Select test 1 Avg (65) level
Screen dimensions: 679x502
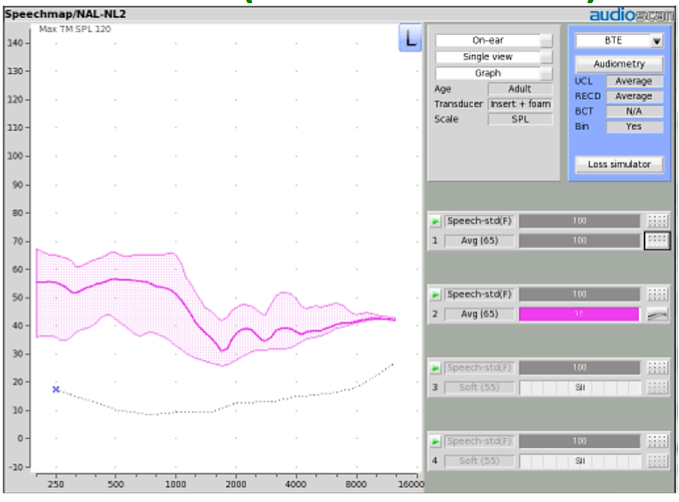[479, 241]
